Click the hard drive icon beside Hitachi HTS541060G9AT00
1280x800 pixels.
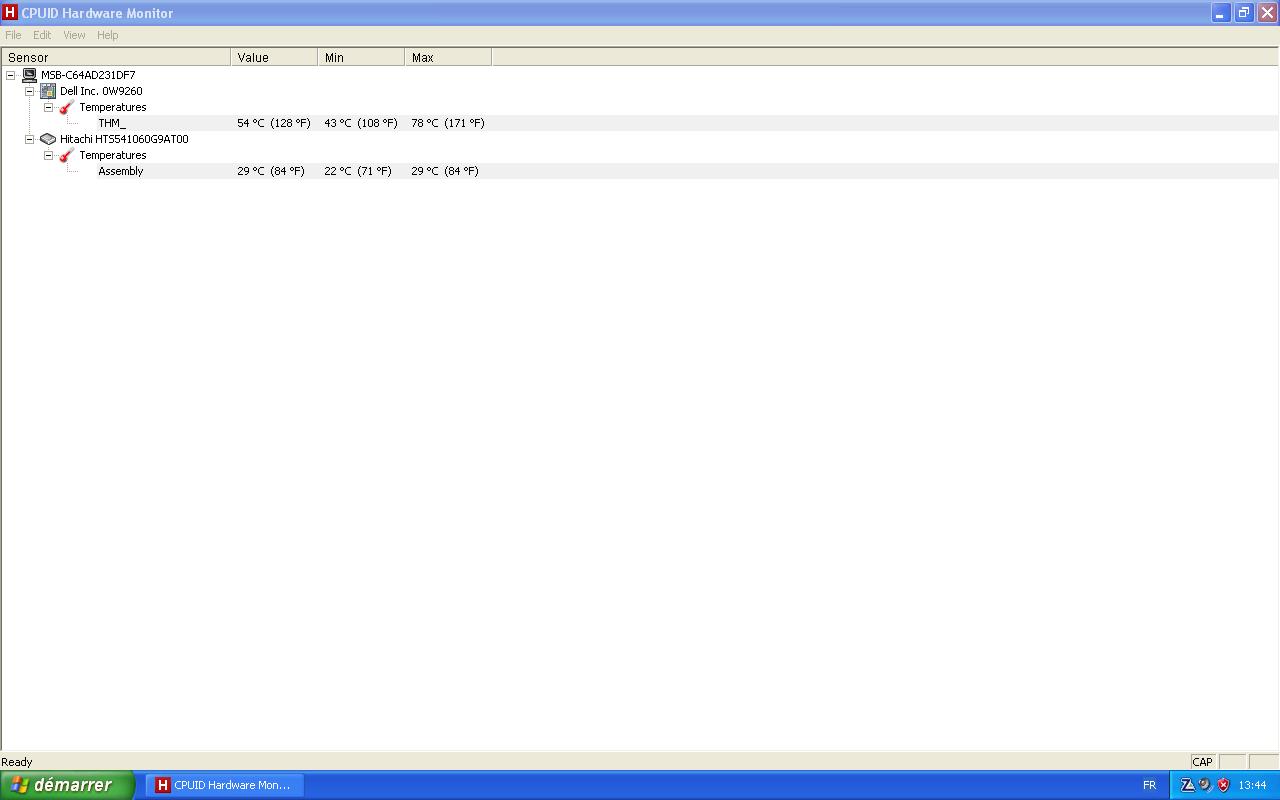48,139
